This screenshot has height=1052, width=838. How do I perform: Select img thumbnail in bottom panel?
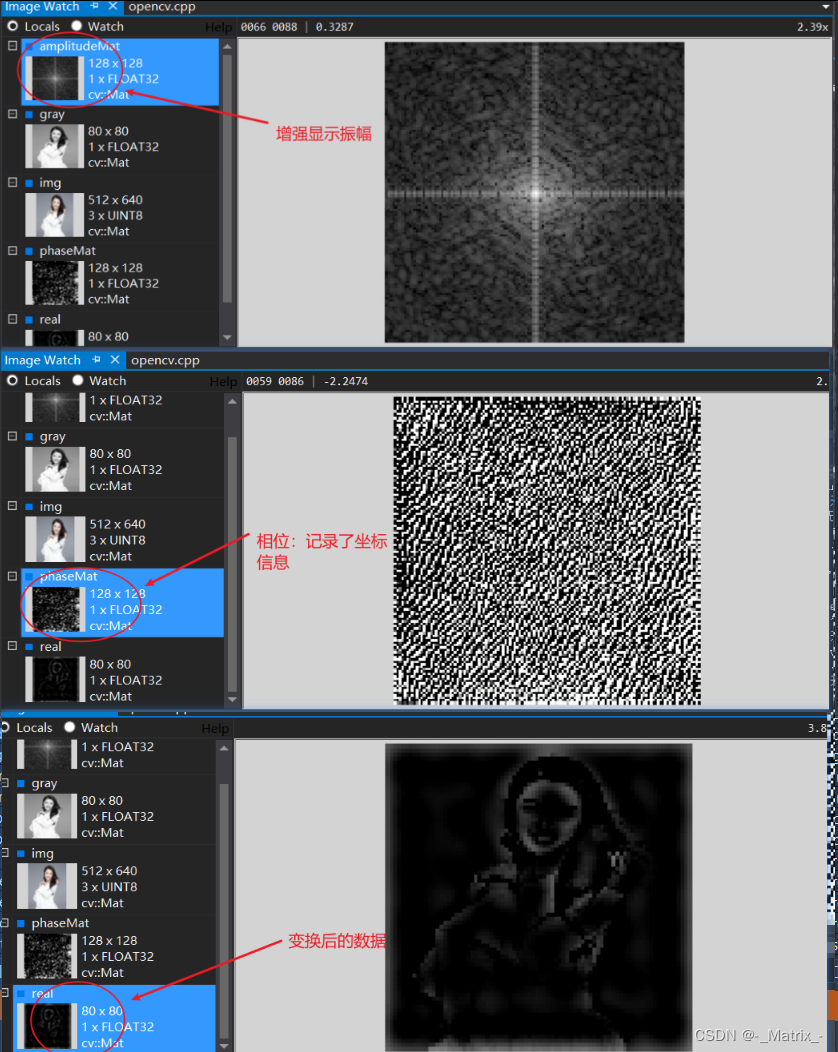point(47,886)
